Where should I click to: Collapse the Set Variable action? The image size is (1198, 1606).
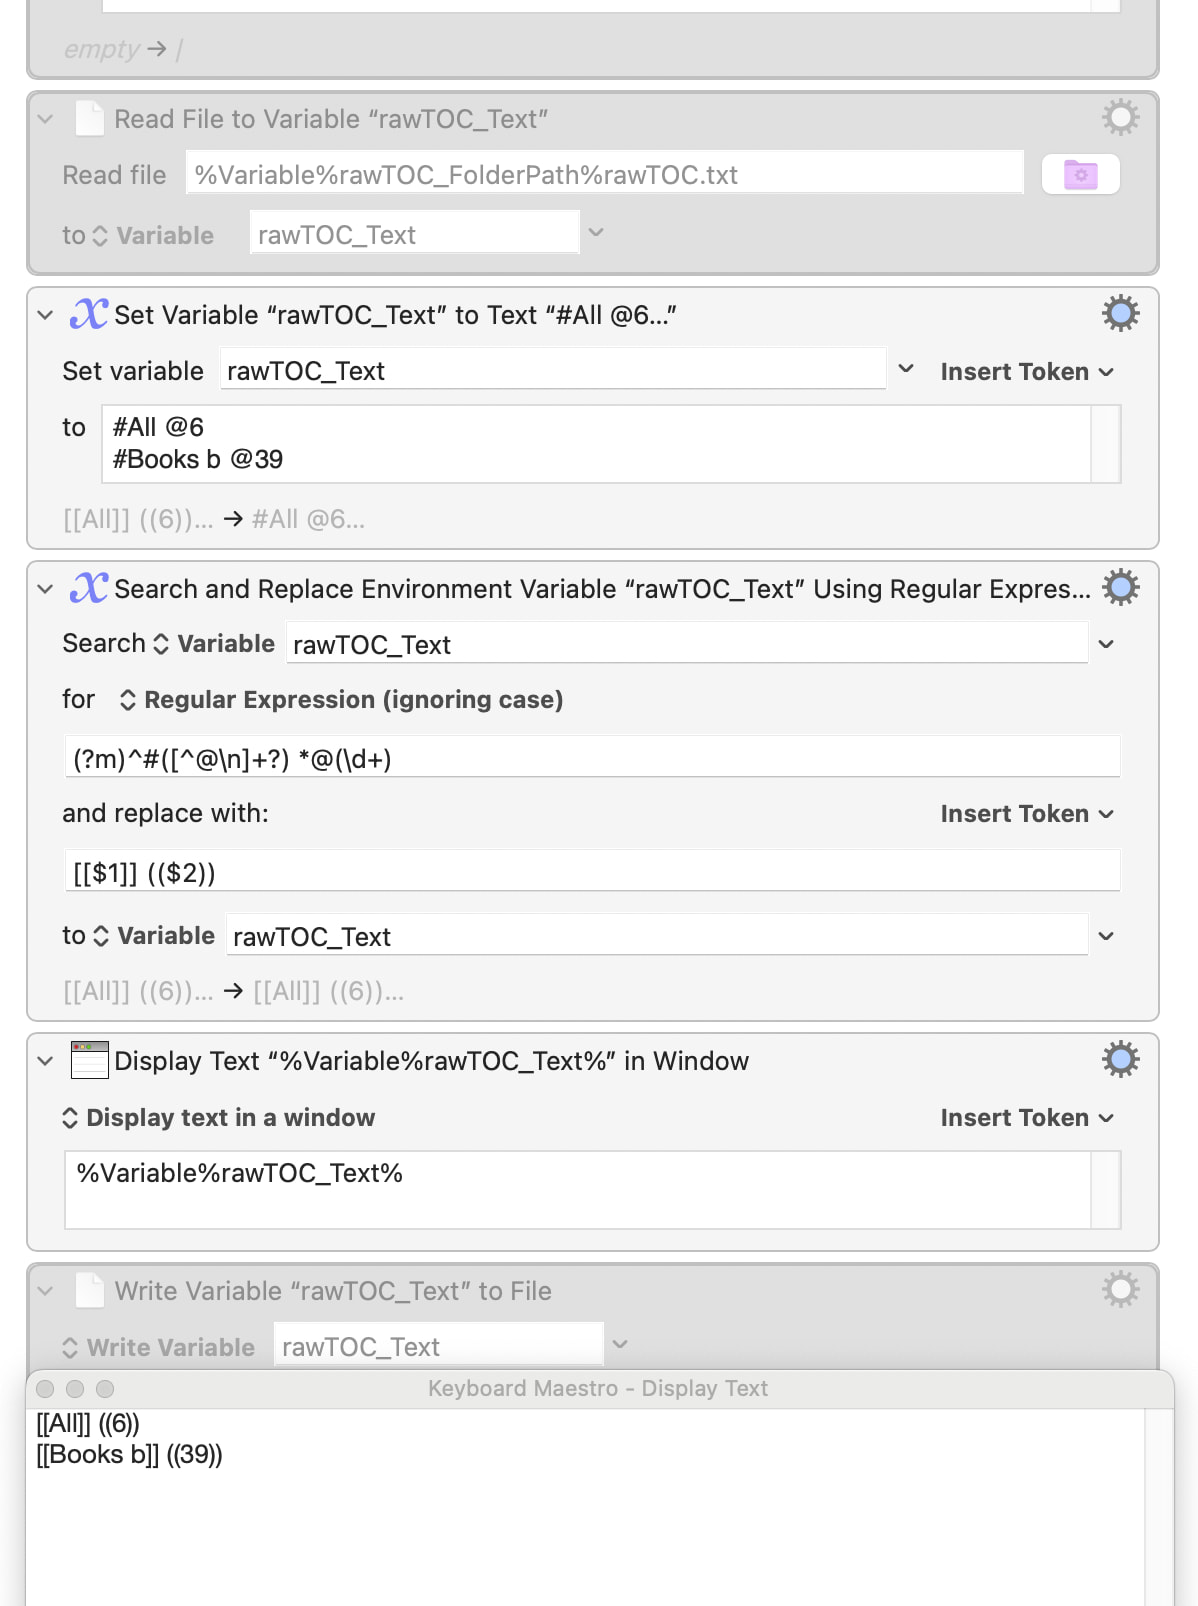point(45,315)
